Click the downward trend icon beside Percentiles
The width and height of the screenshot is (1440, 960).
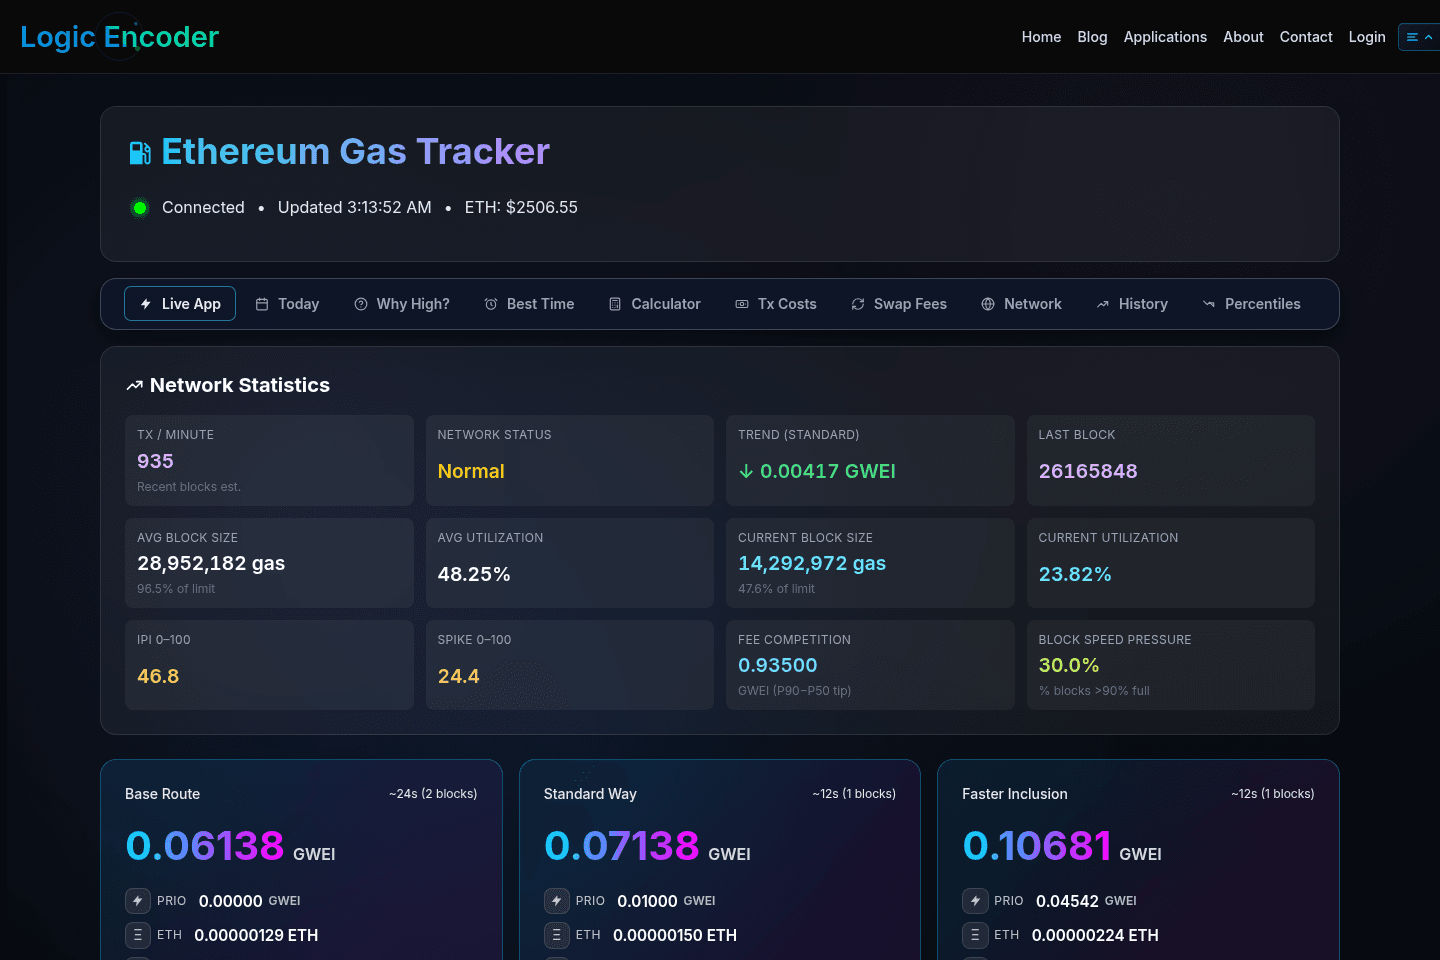tap(1209, 304)
